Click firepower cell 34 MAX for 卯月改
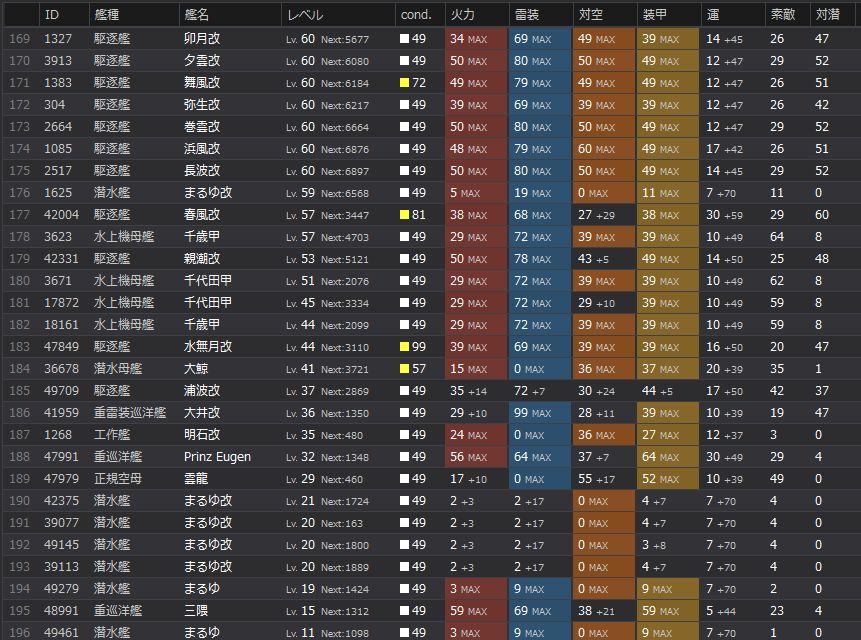The width and height of the screenshot is (861, 640). (x=476, y=39)
